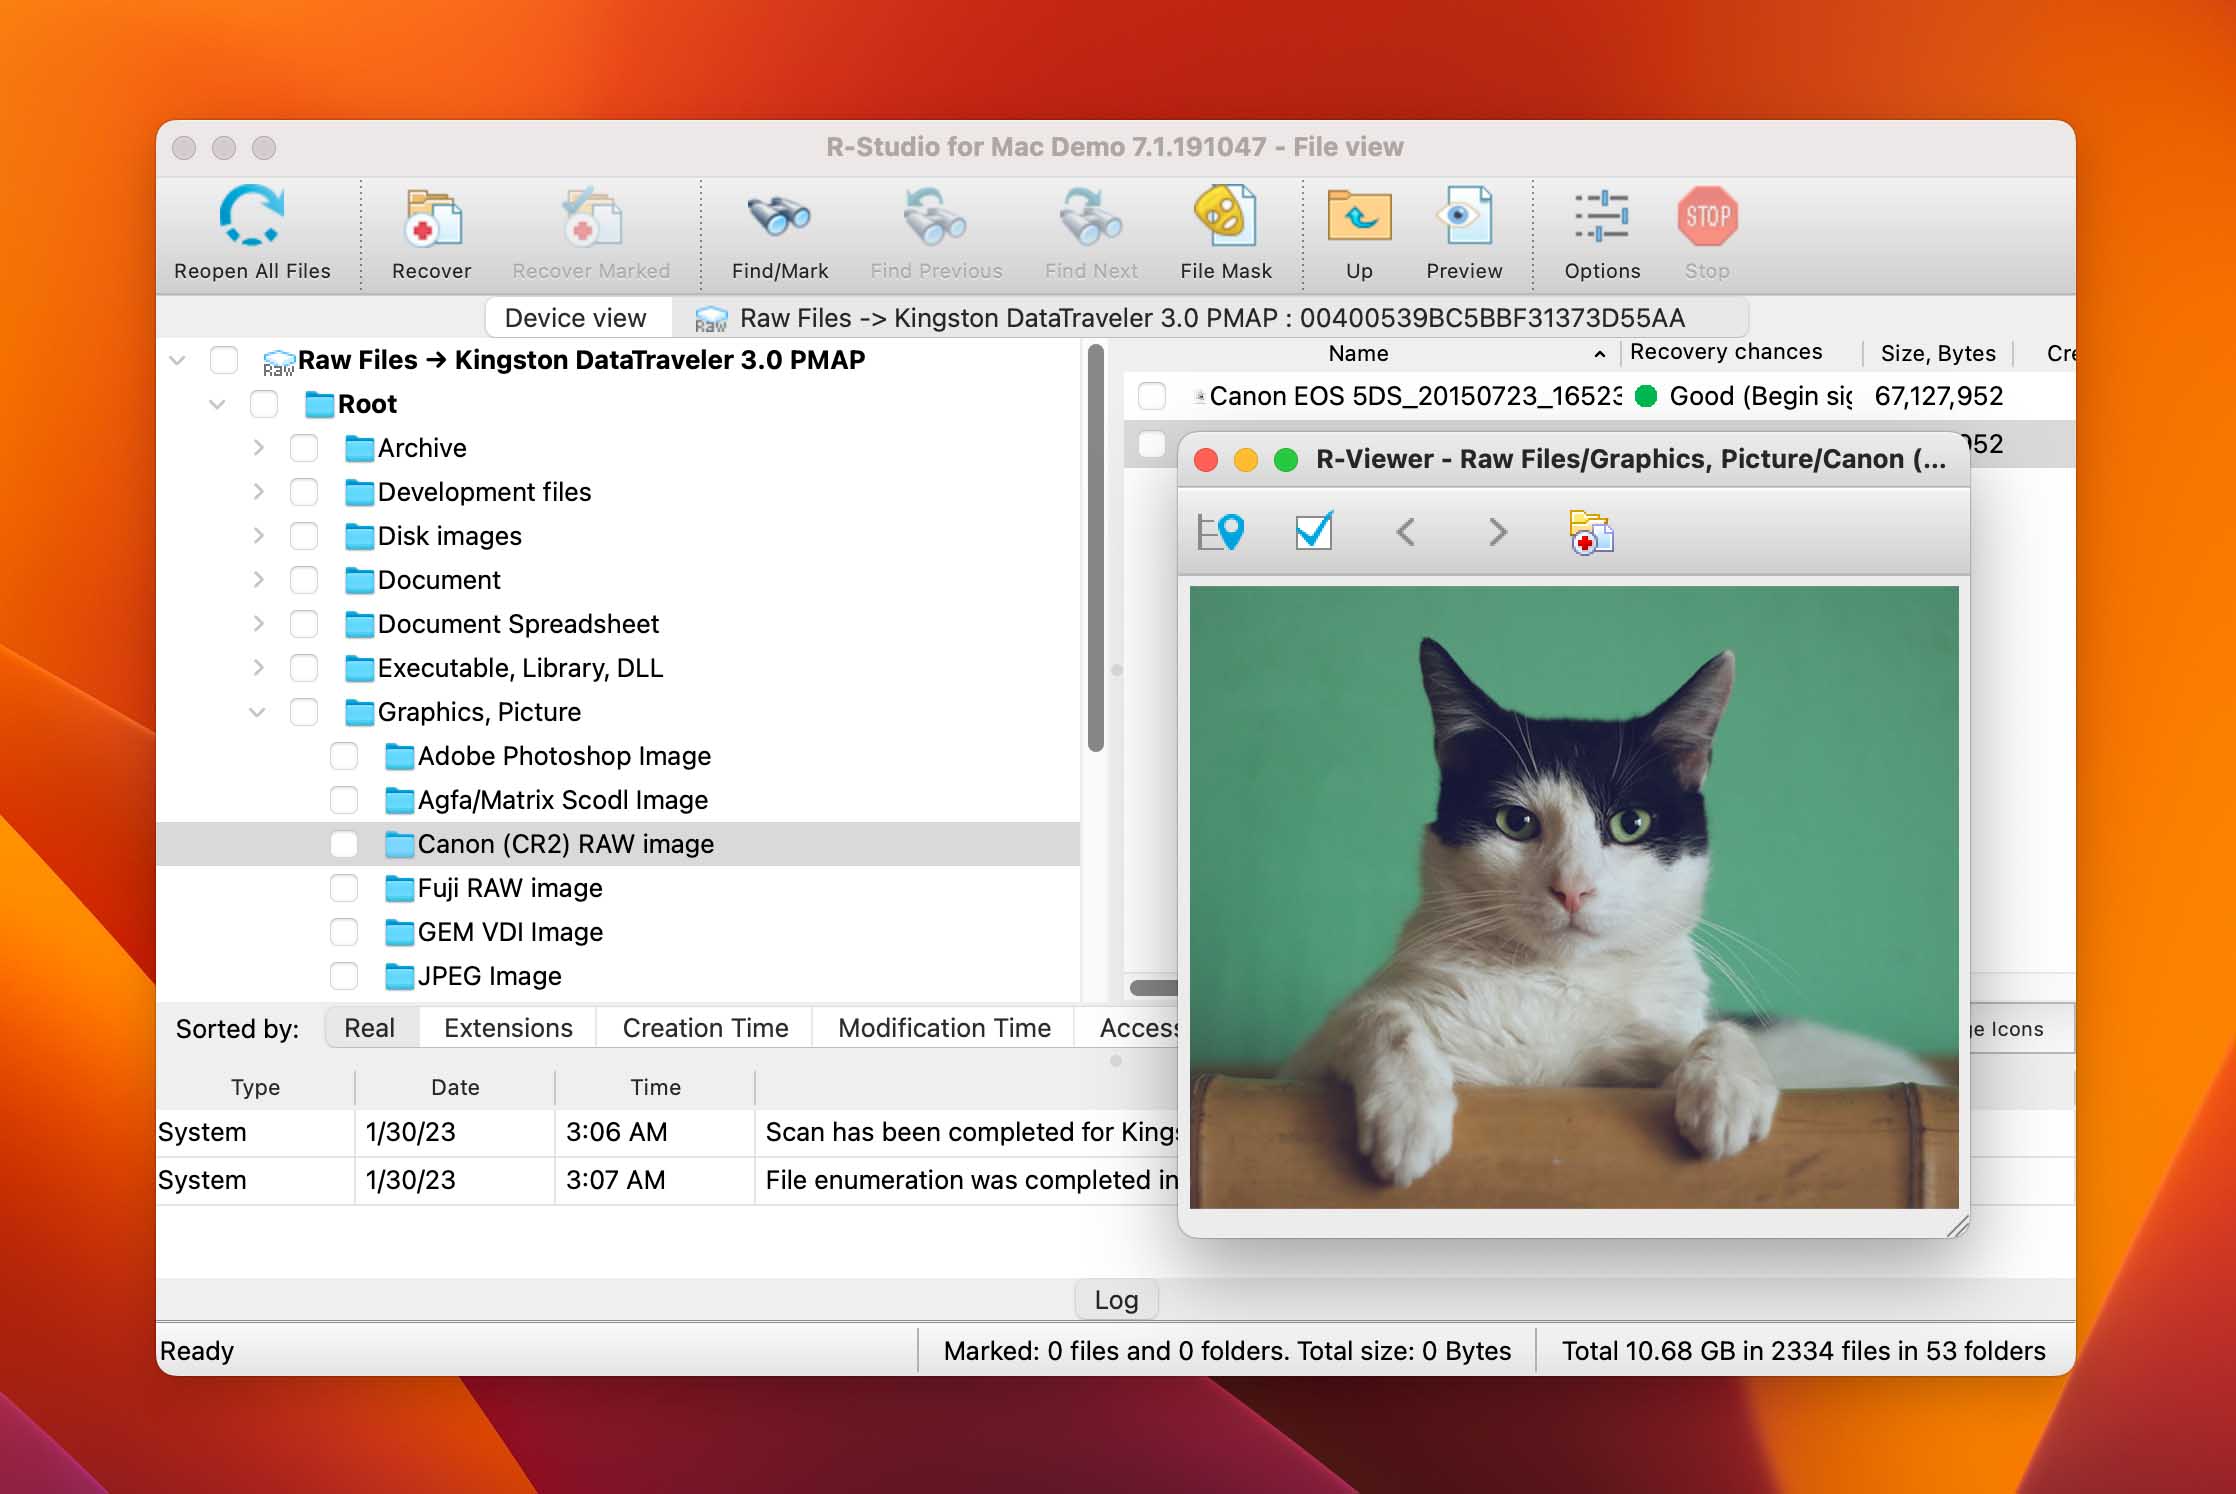This screenshot has height=1494, width=2236.
Task: Select the Raw Files Kingston DataTraveler tab
Action: (1210, 318)
